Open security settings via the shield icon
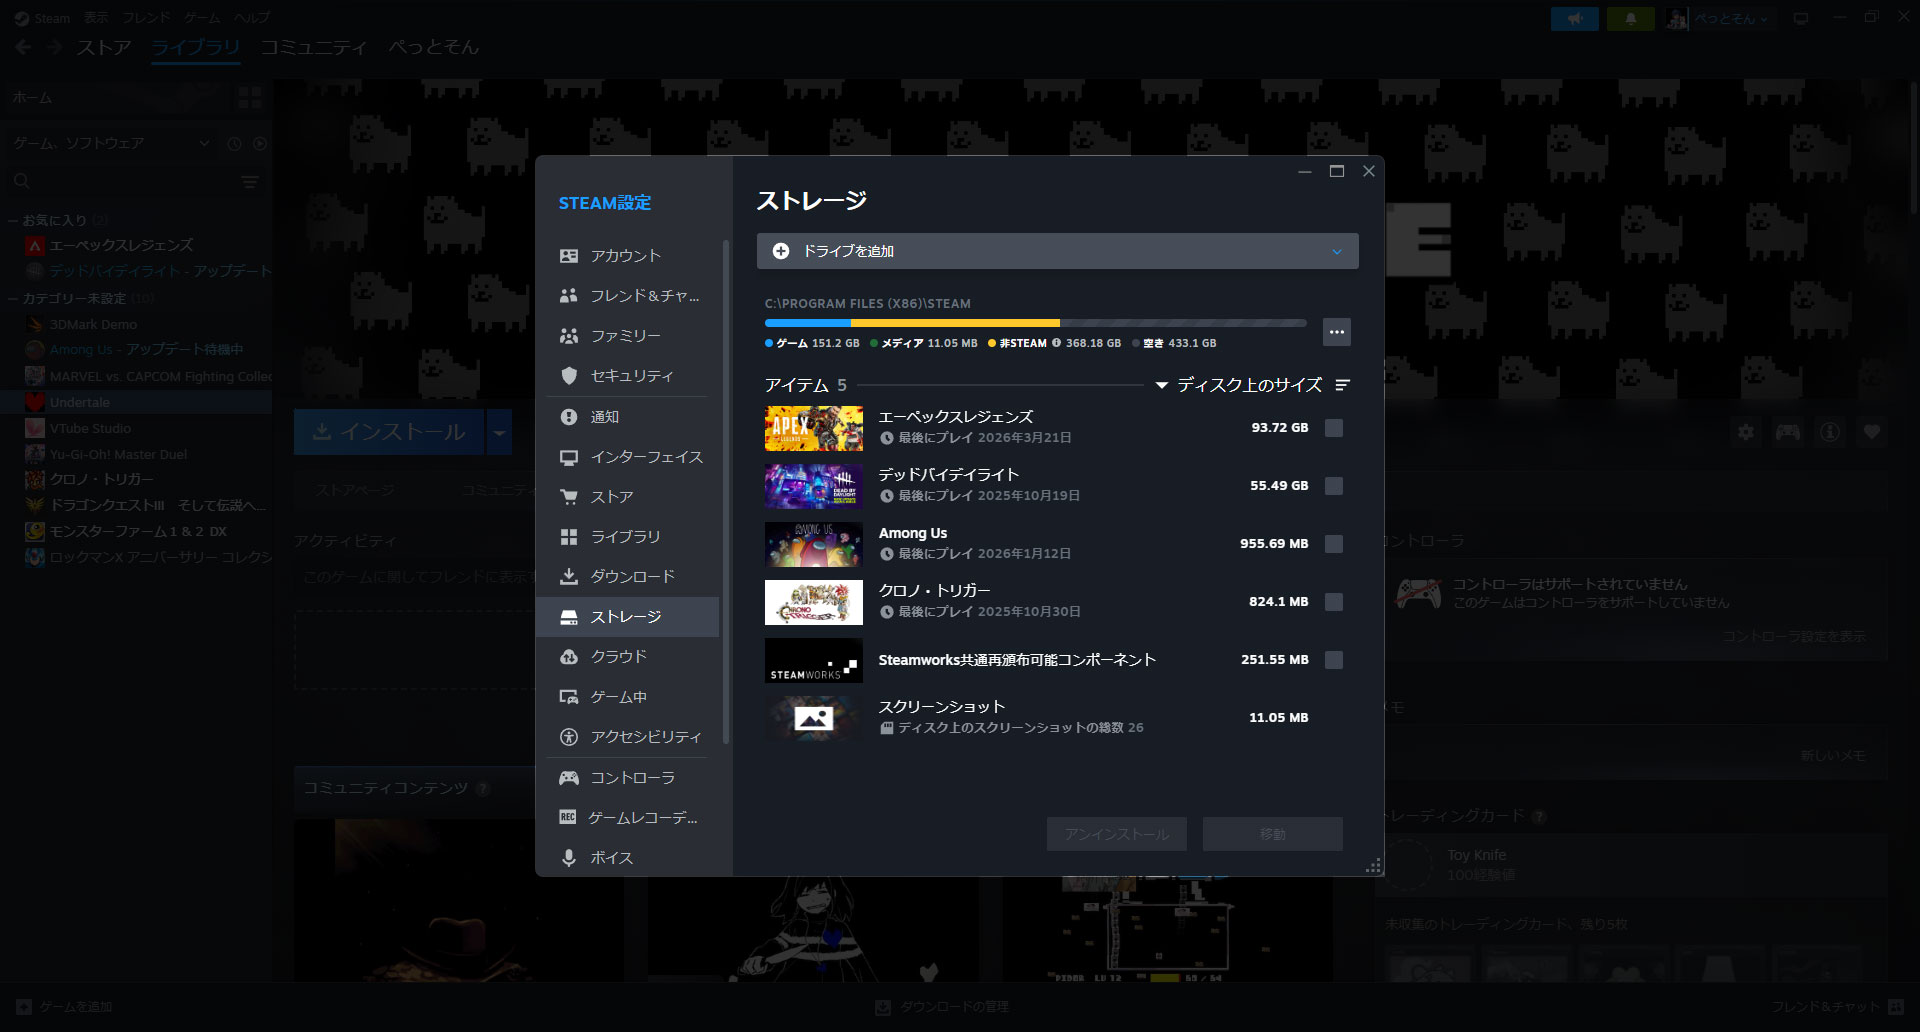Image resolution: width=1920 pixels, height=1032 pixels. coord(569,376)
